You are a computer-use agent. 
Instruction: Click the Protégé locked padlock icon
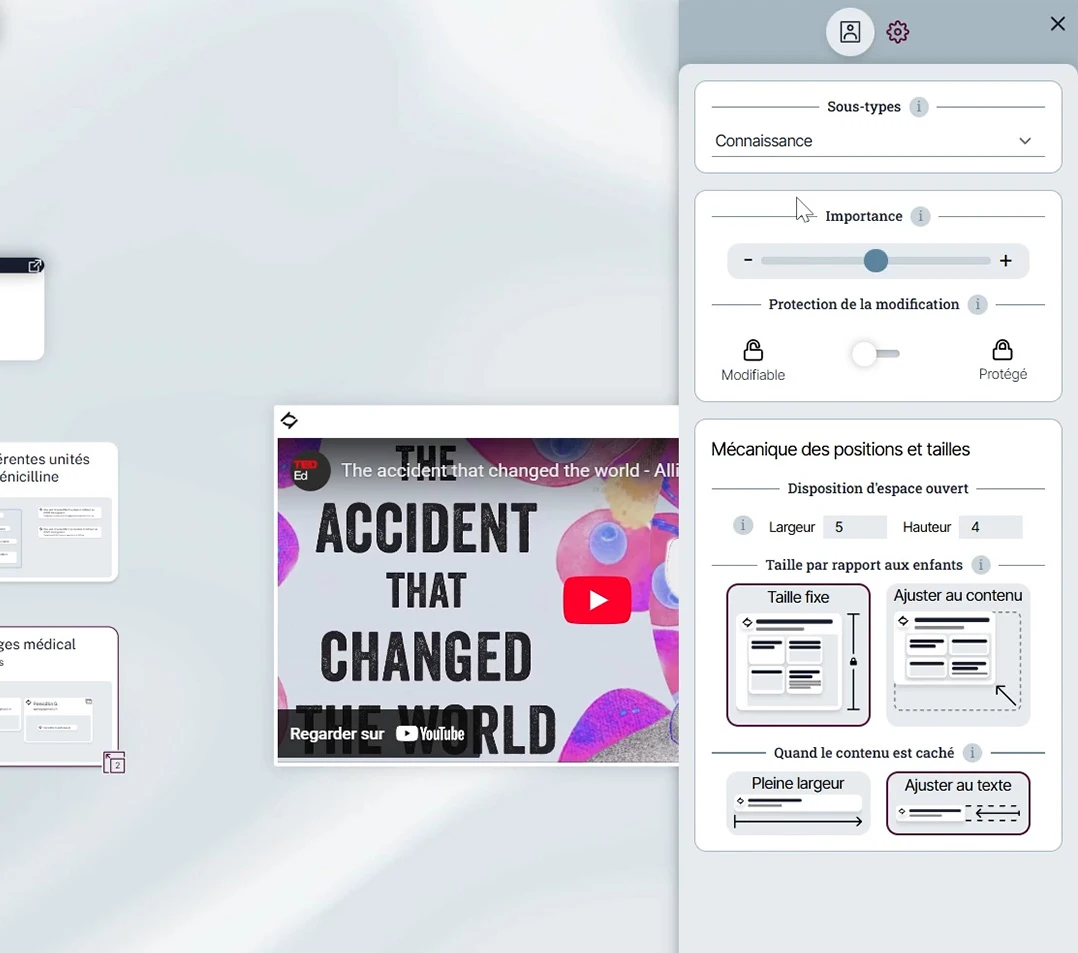click(x=1002, y=350)
